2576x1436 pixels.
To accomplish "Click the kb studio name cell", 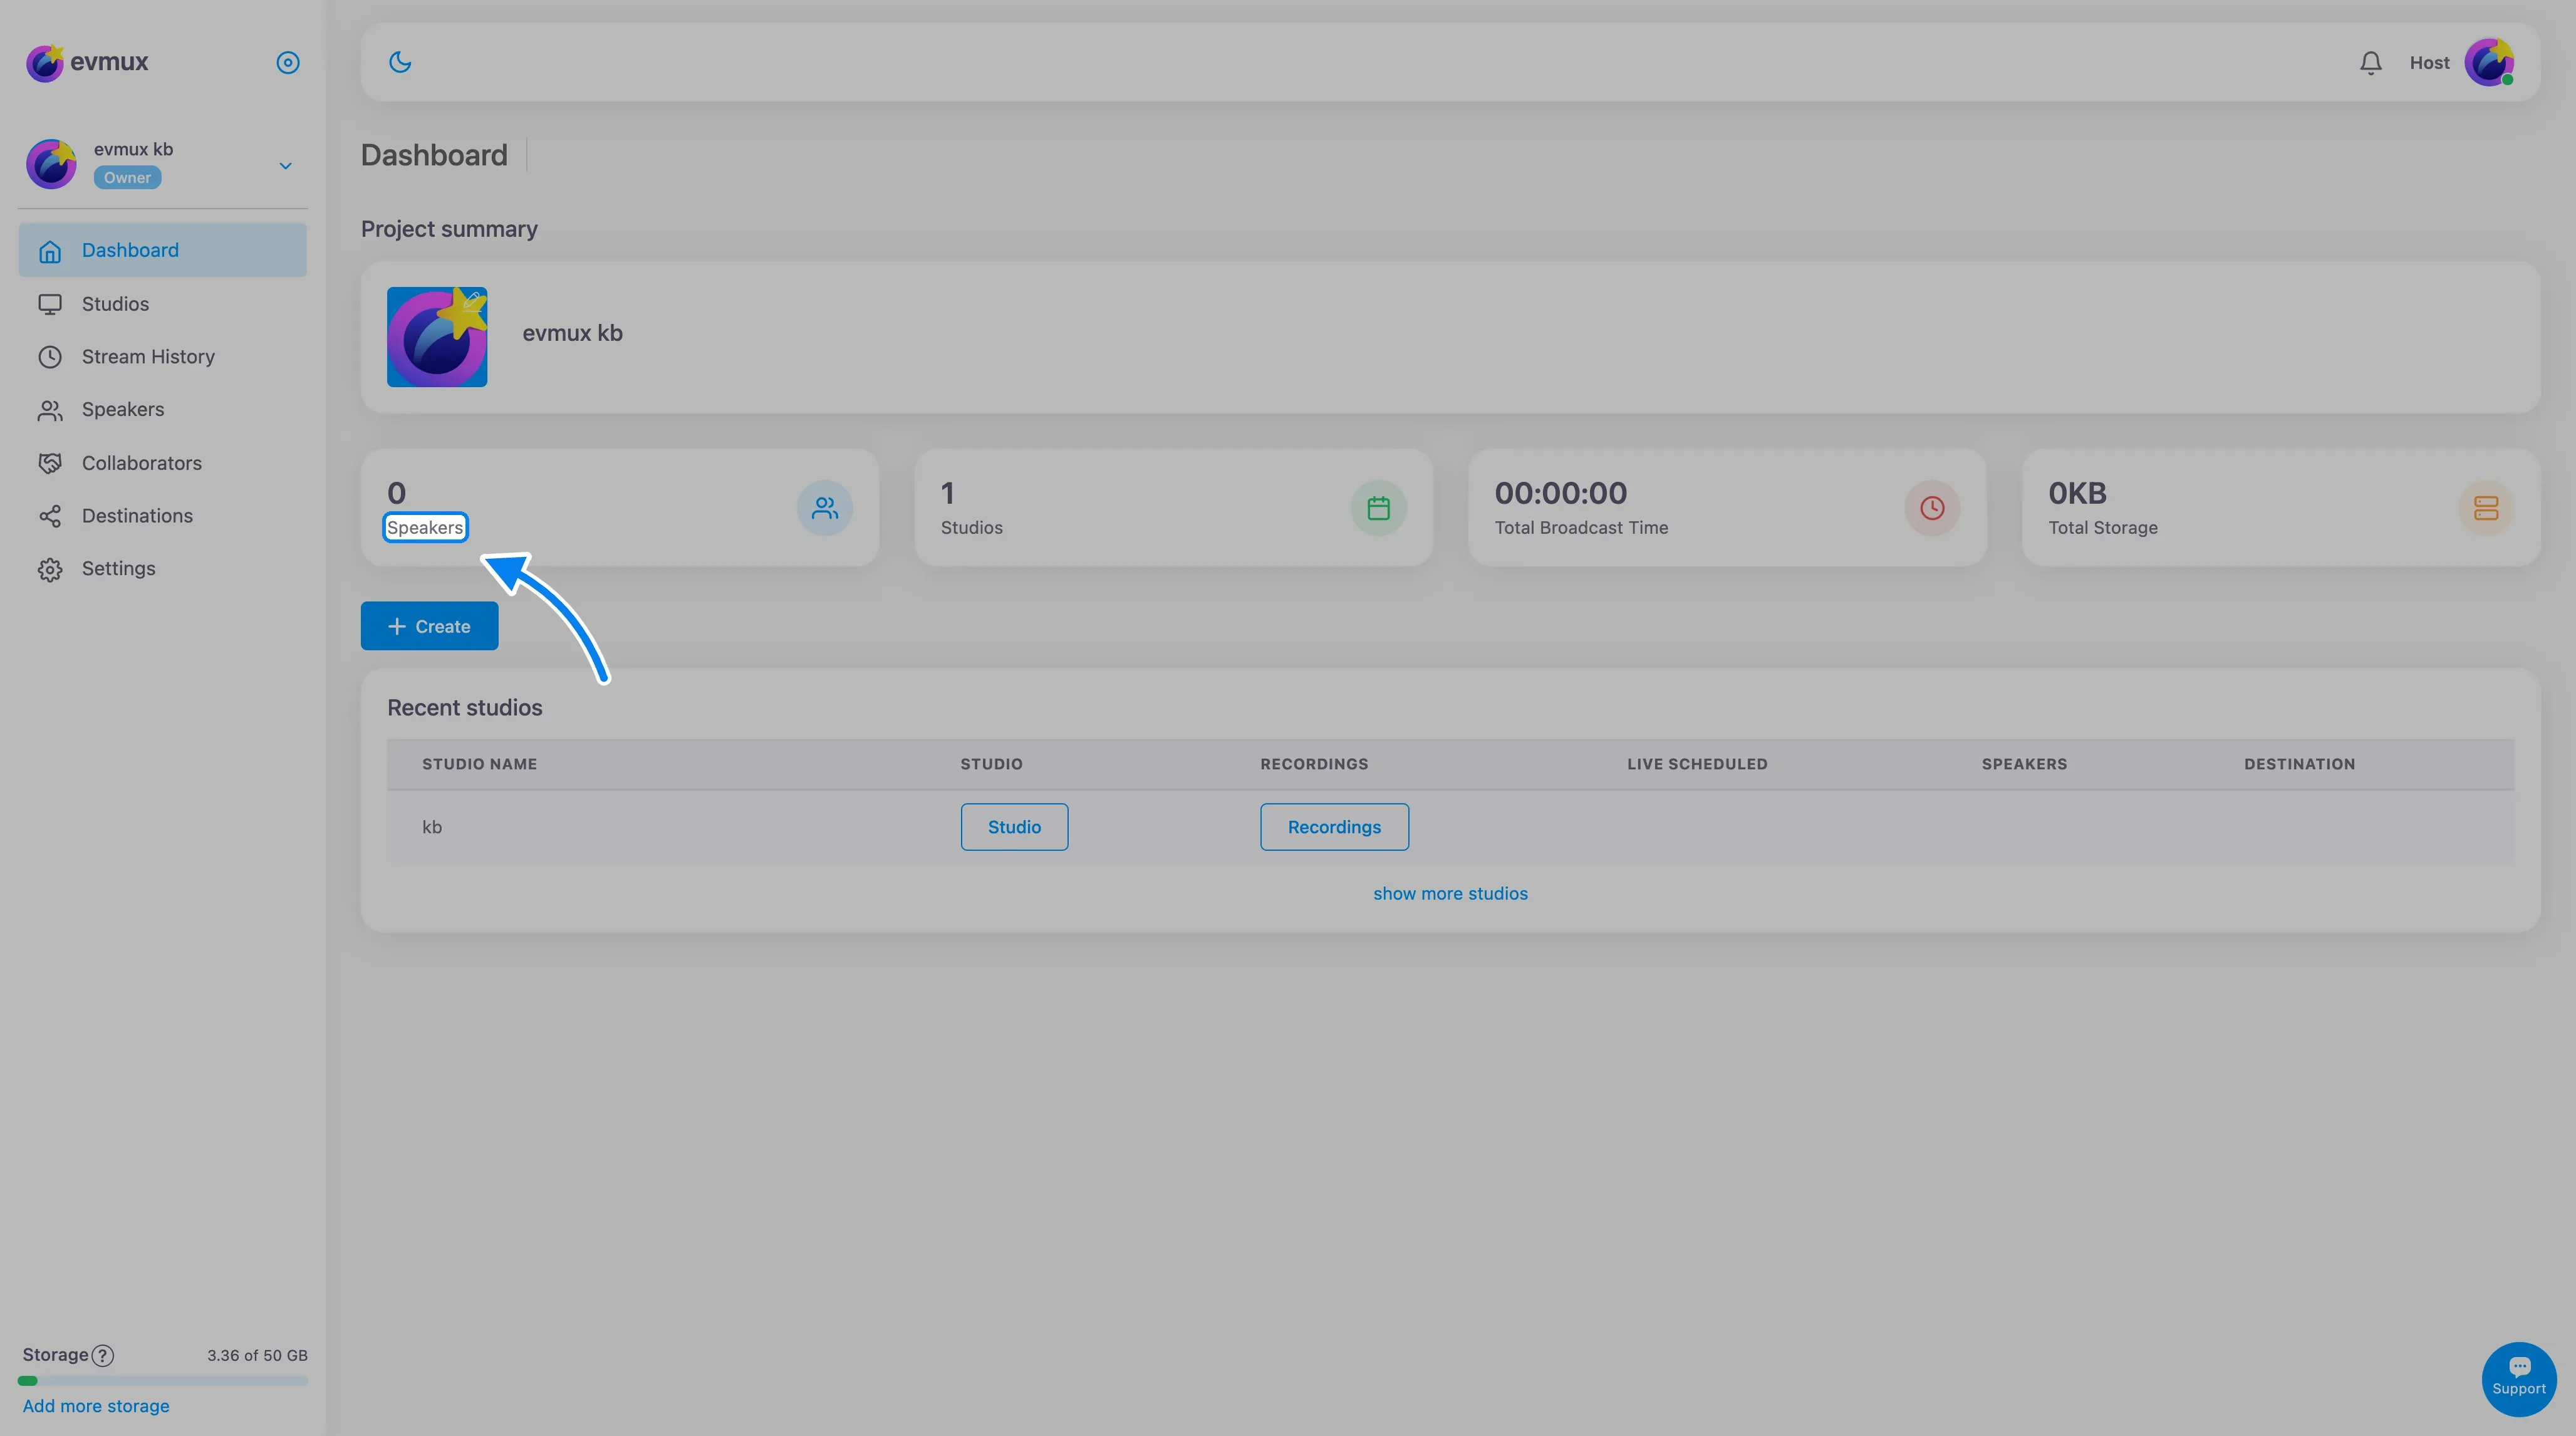I will (x=431, y=827).
